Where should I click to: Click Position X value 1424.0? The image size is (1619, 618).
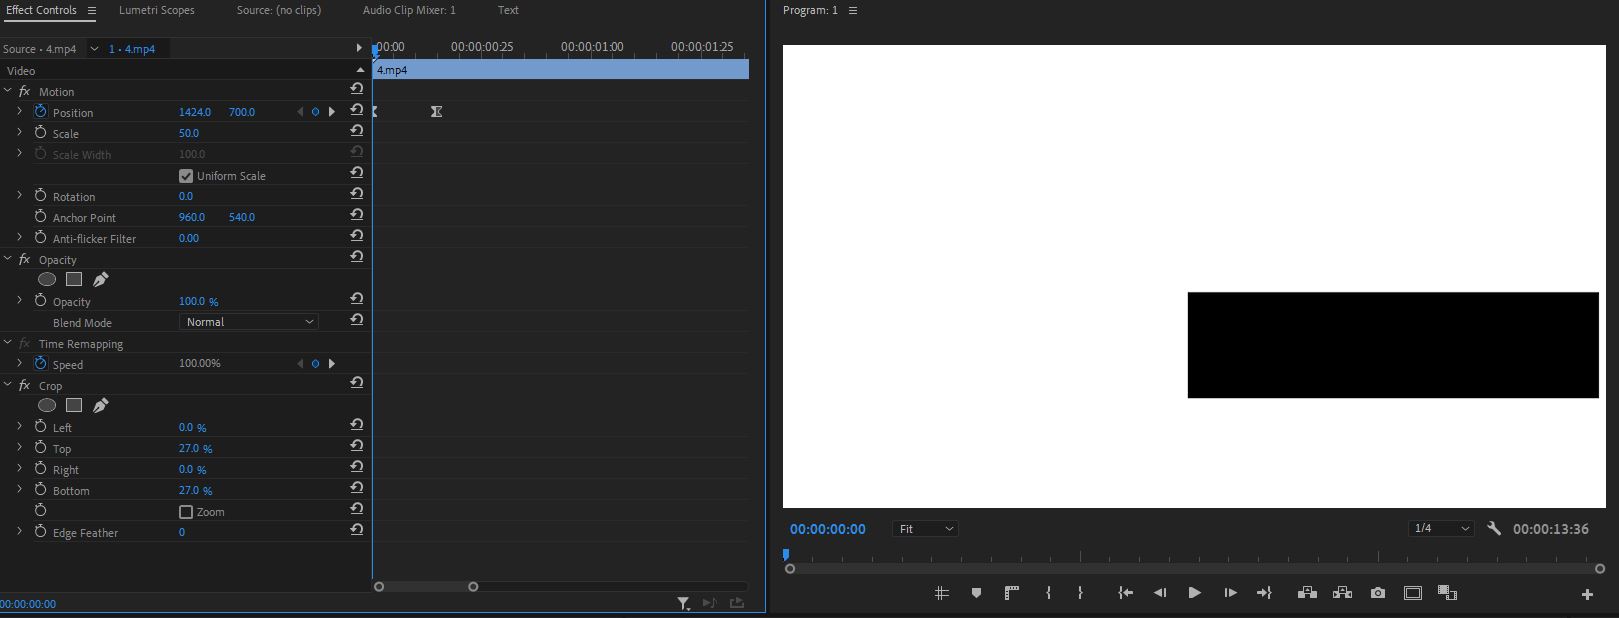[195, 112]
